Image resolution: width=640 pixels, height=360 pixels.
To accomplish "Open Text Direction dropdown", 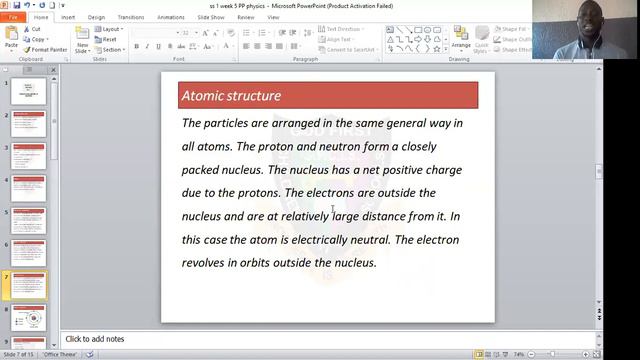I will click(341, 29).
